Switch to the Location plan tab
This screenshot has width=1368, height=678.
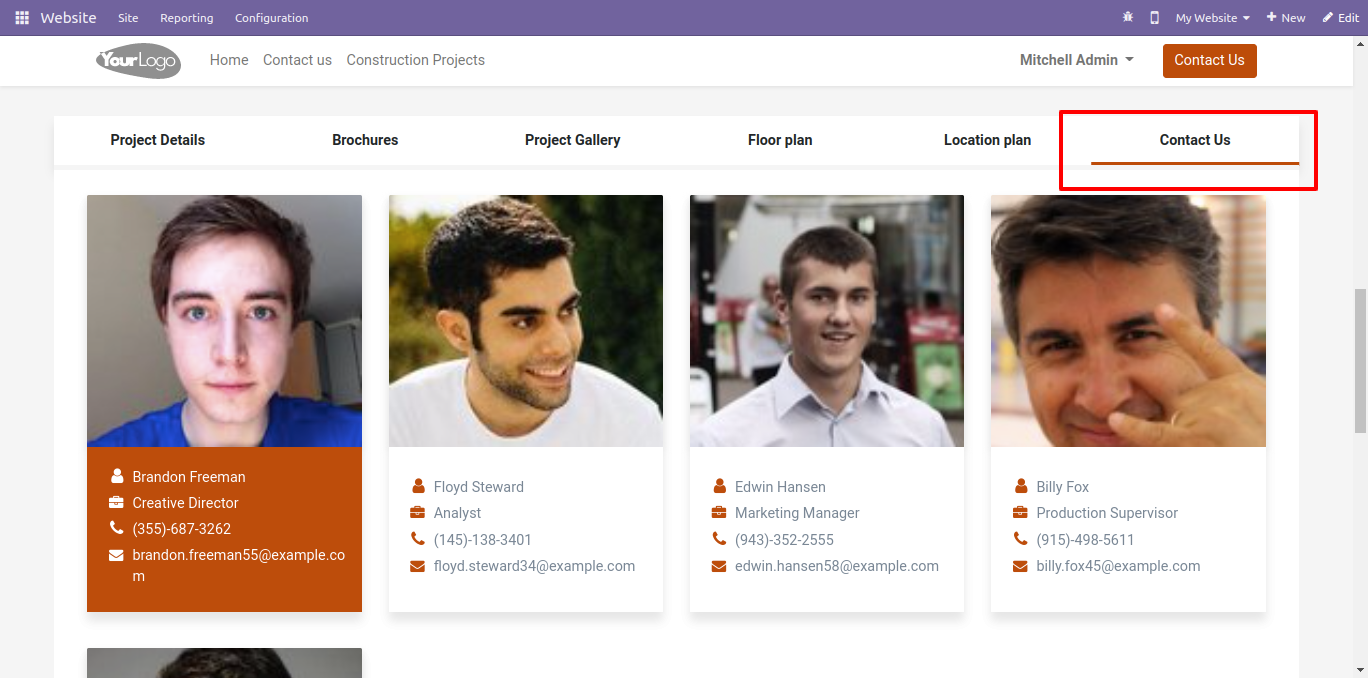coord(987,140)
